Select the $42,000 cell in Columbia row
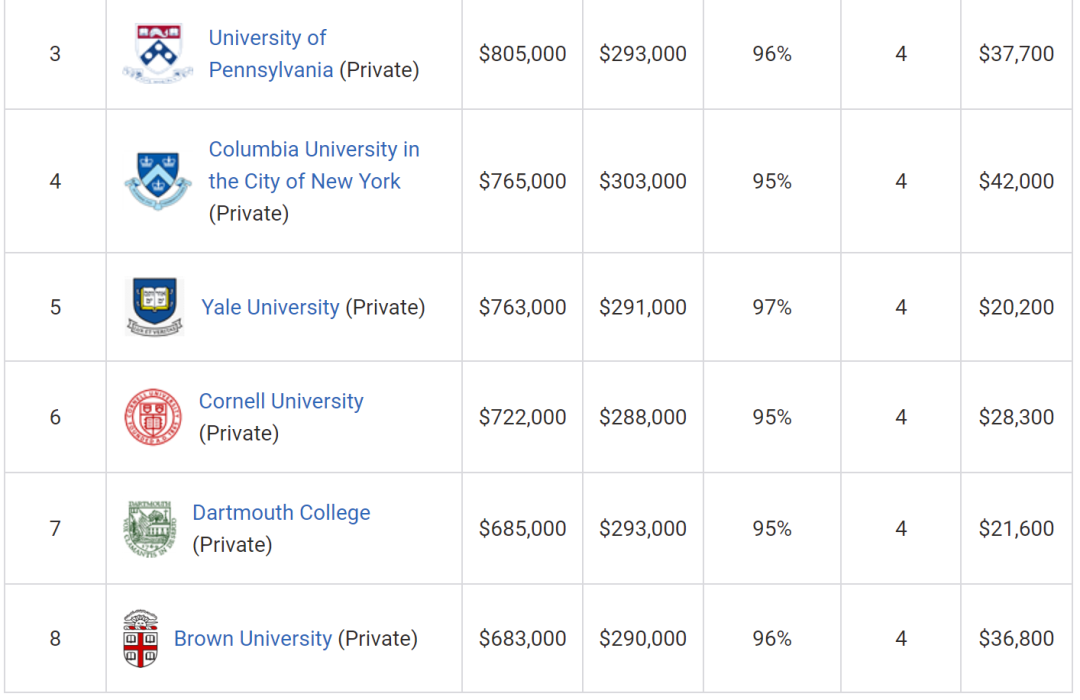Screen dimensions: 1080x700 [x=1016, y=181]
